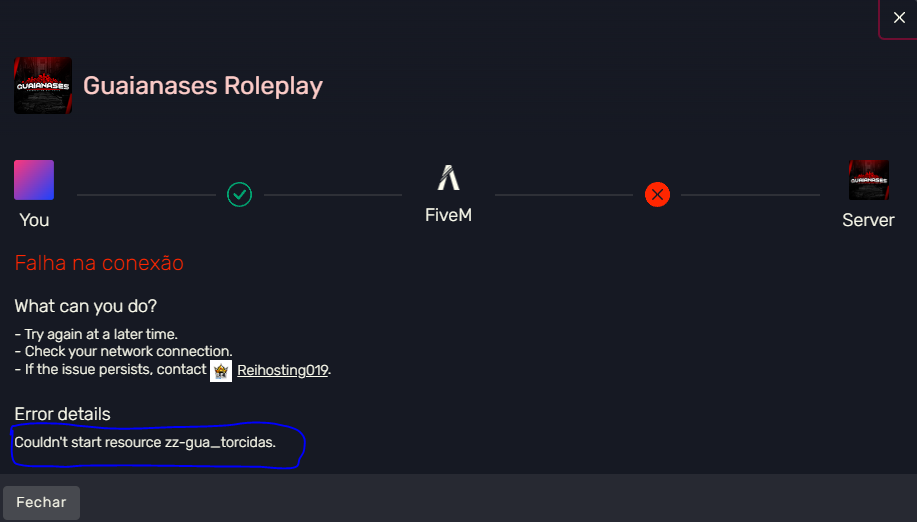Viewport: 917px width, 522px height.
Task: Click the 'Server' label text
Action: click(868, 220)
